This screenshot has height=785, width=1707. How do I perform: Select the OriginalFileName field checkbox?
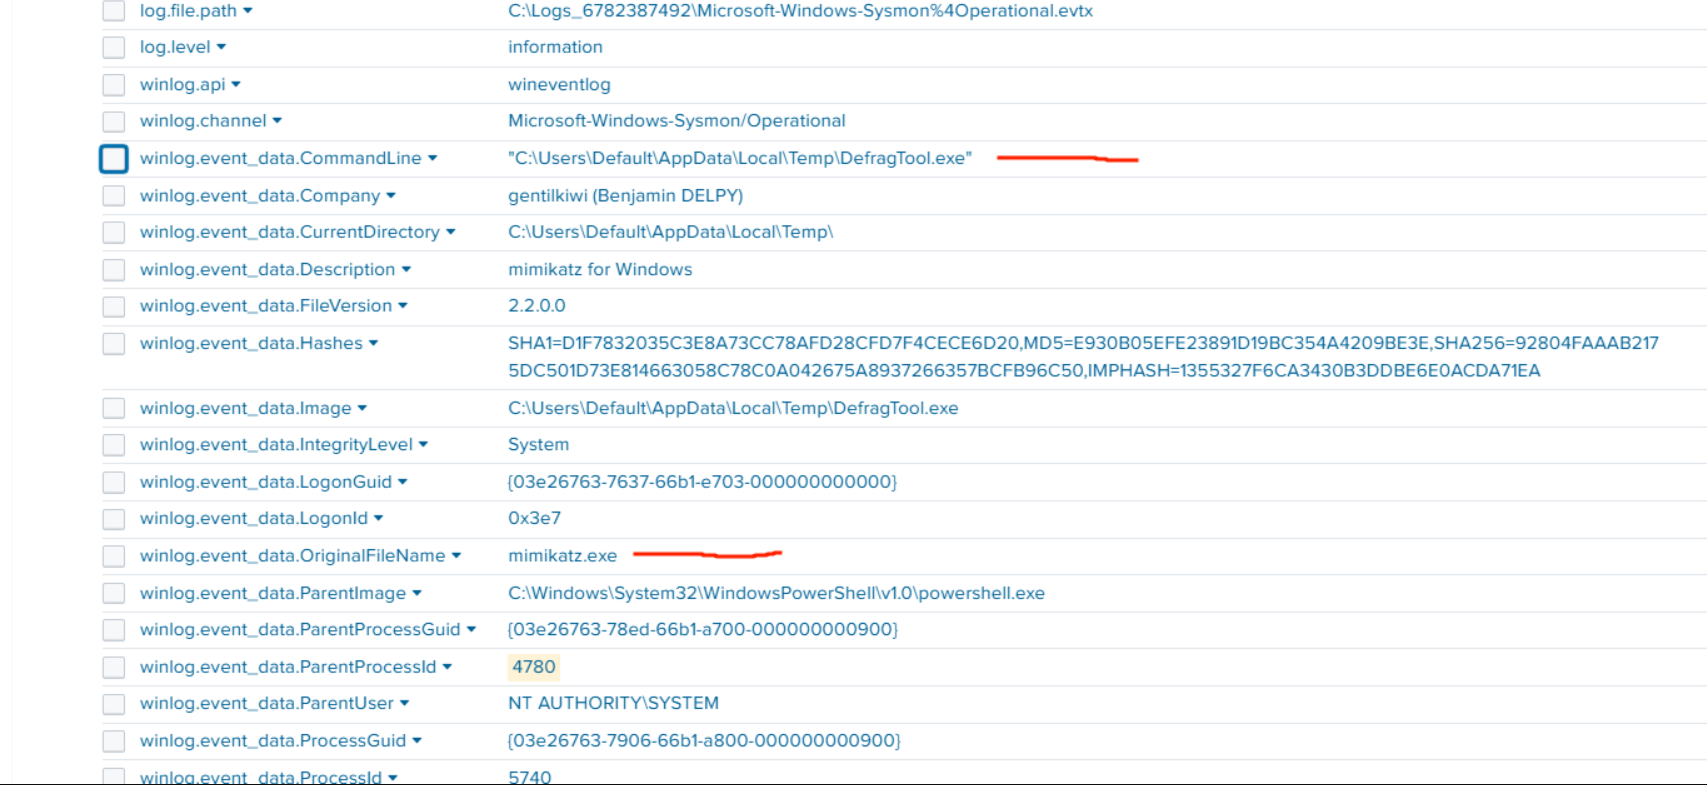[x=114, y=556]
